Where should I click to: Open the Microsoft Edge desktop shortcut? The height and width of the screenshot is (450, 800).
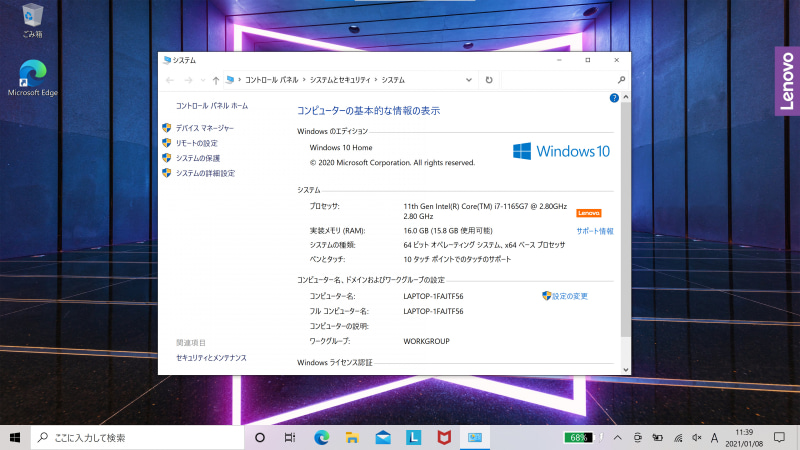pos(33,78)
